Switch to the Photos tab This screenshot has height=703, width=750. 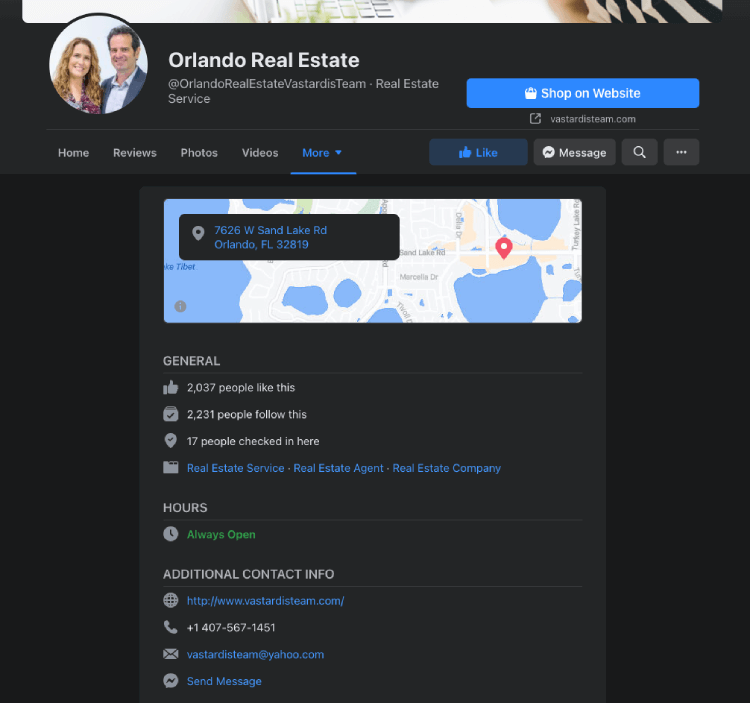point(199,153)
